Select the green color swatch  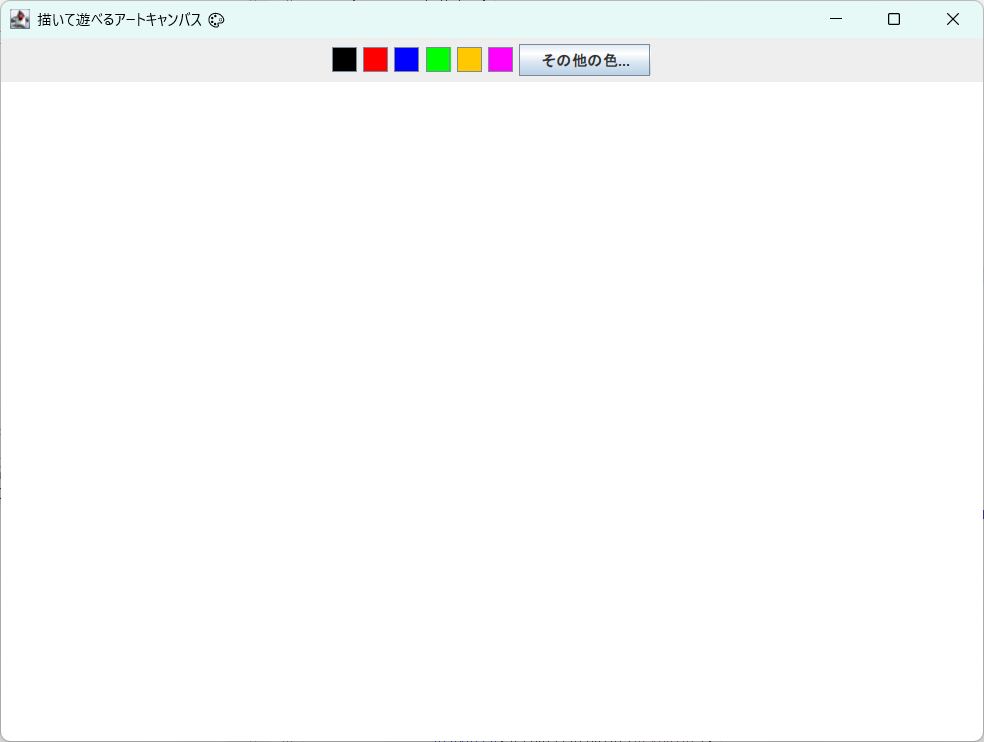tap(438, 60)
